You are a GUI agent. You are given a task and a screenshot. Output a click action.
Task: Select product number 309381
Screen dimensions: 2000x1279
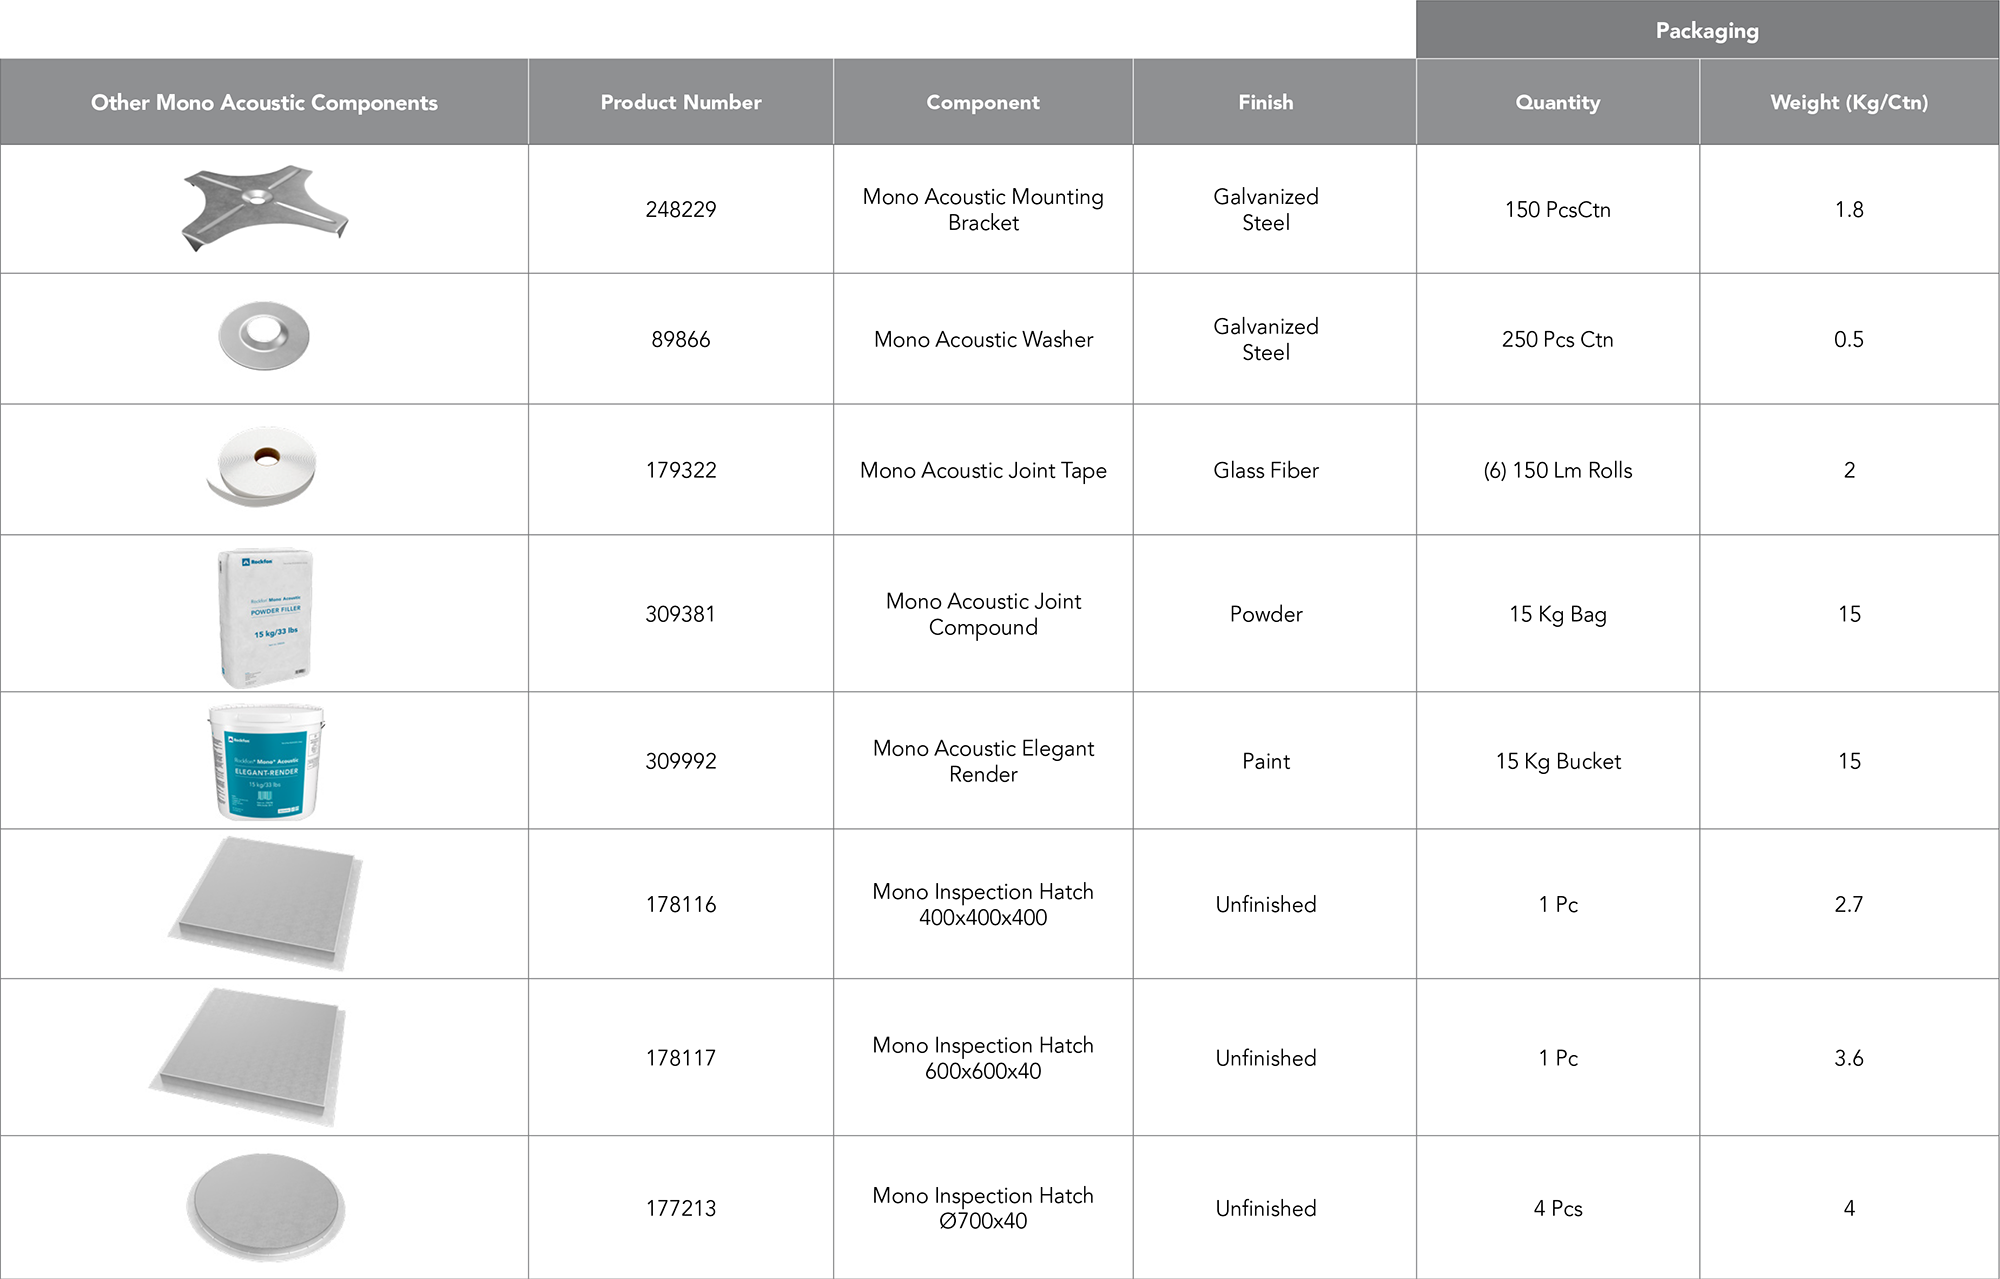click(x=680, y=614)
